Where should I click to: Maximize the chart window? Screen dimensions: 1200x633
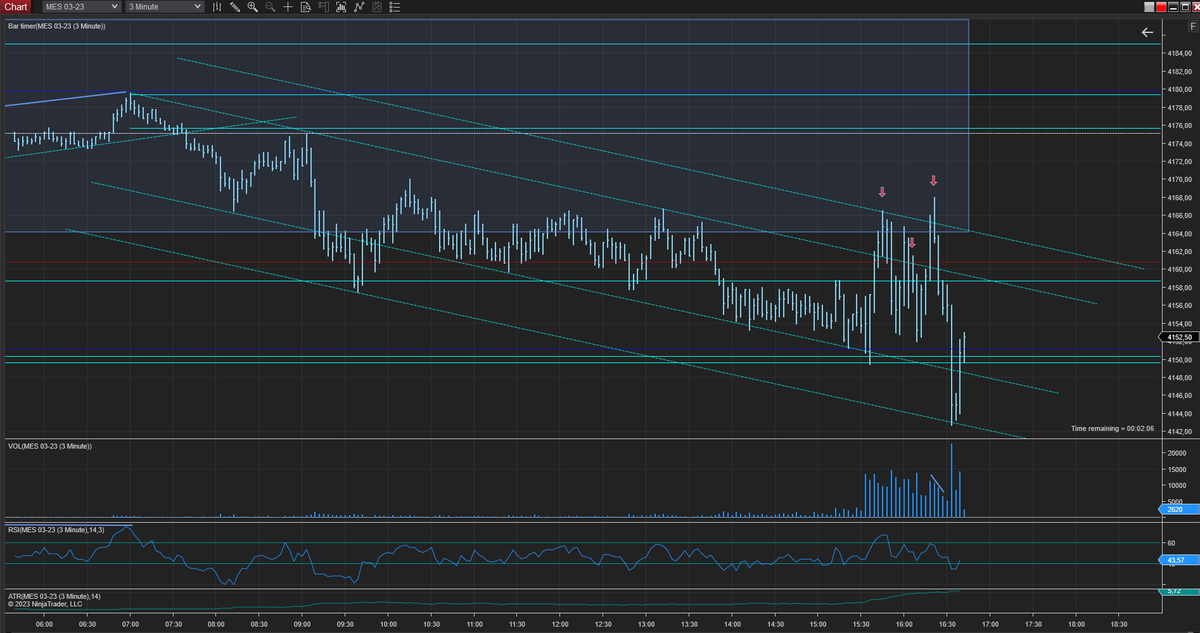pyautogui.click(x=1185, y=7)
